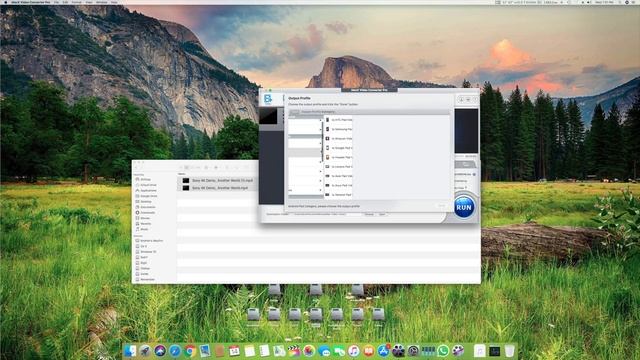Select the 'to Lenovo Pad' profile

click(x=339, y=167)
